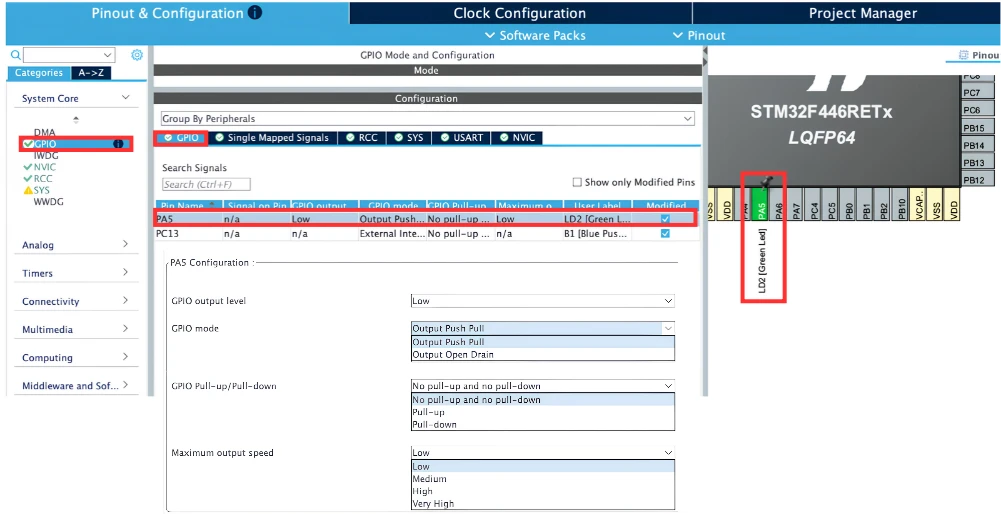Image resolution: width=1001 pixels, height=514 pixels.
Task: Select NVIC in System Core list
Action: pos(45,167)
